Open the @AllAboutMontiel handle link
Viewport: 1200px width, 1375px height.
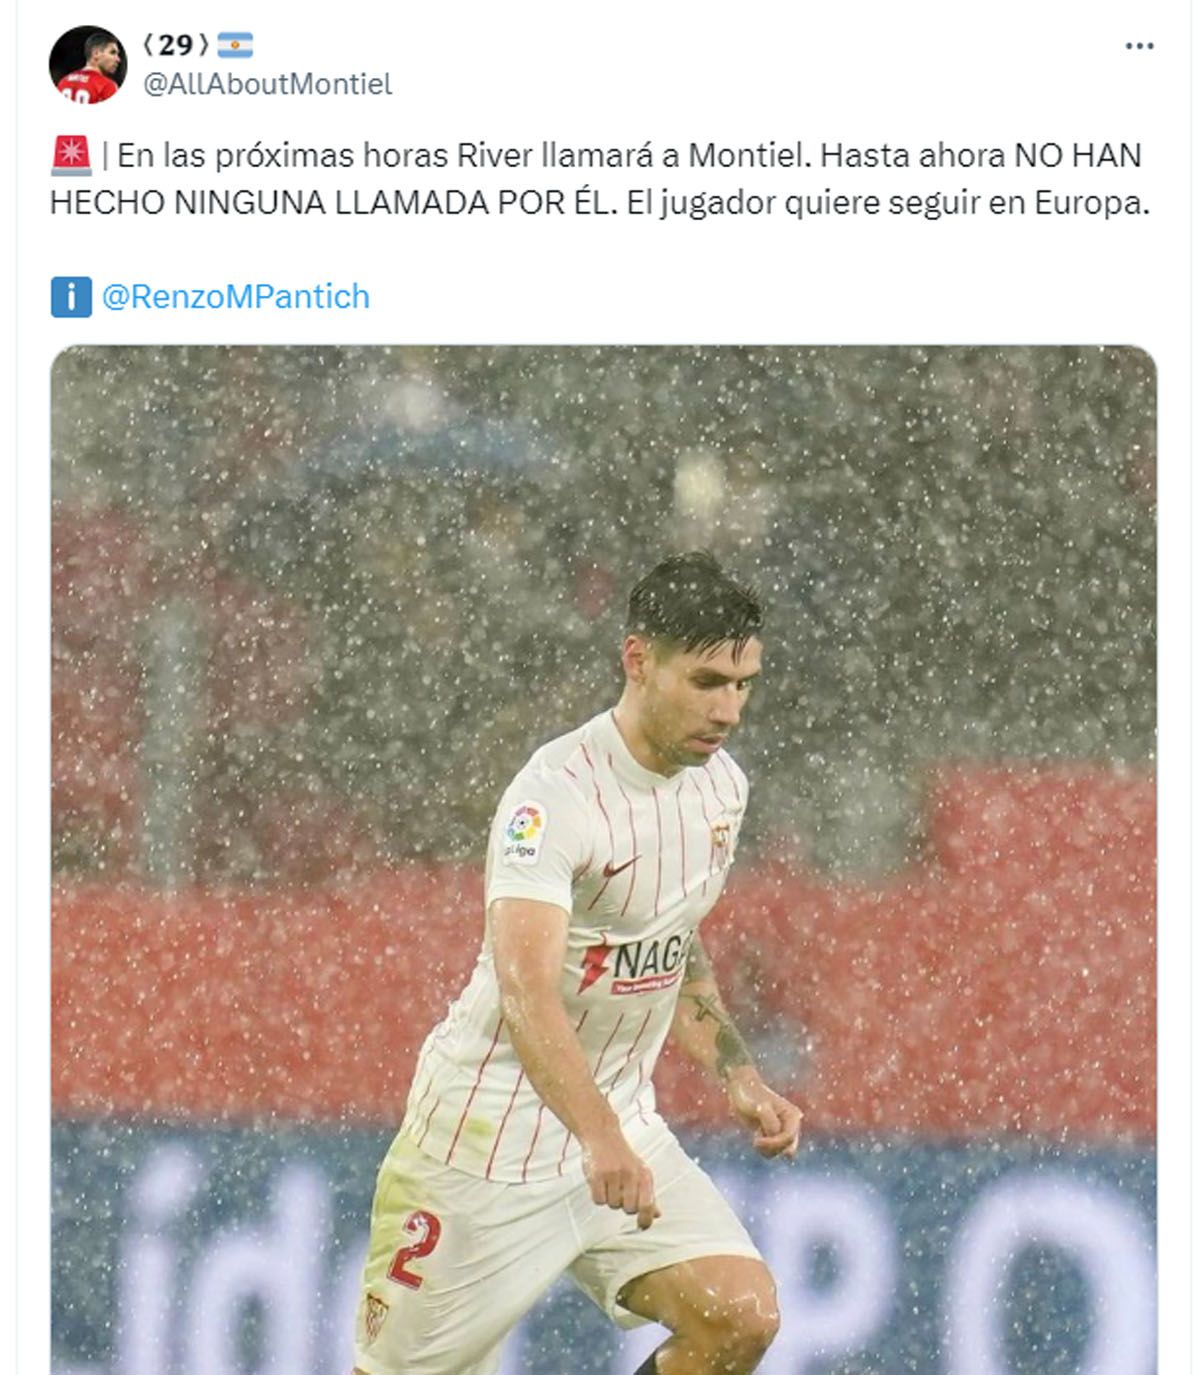coord(268,84)
